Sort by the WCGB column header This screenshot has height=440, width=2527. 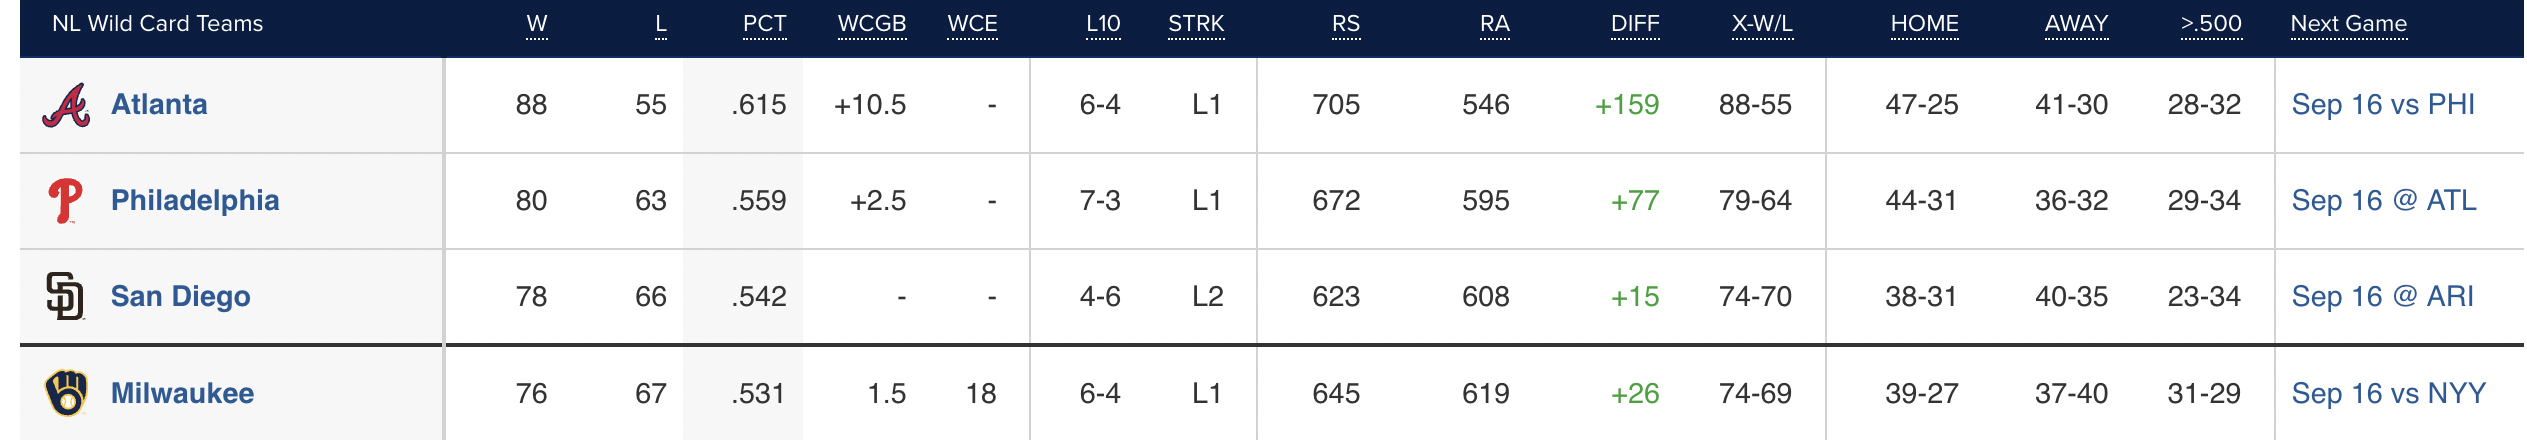point(872,24)
